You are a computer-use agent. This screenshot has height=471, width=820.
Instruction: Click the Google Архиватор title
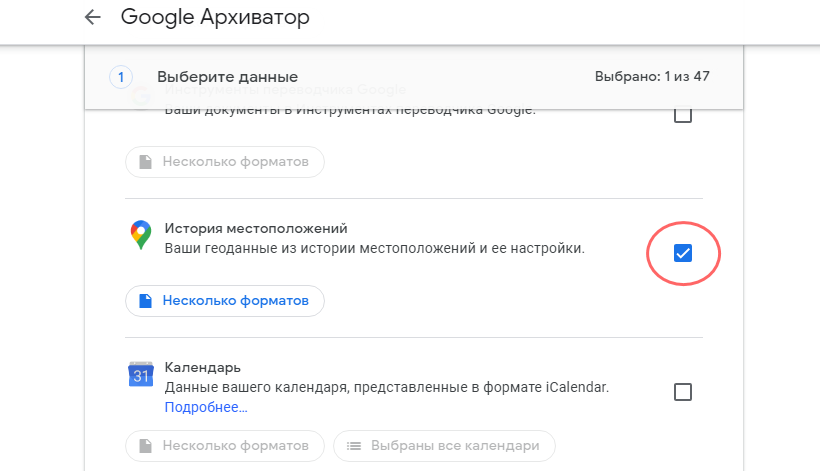pyautogui.click(x=215, y=17)
